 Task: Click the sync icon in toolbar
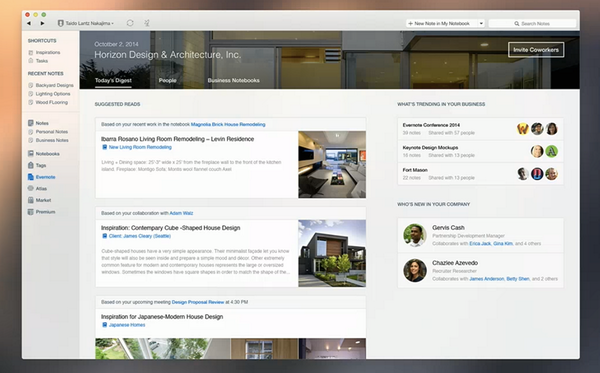point(130,23)
